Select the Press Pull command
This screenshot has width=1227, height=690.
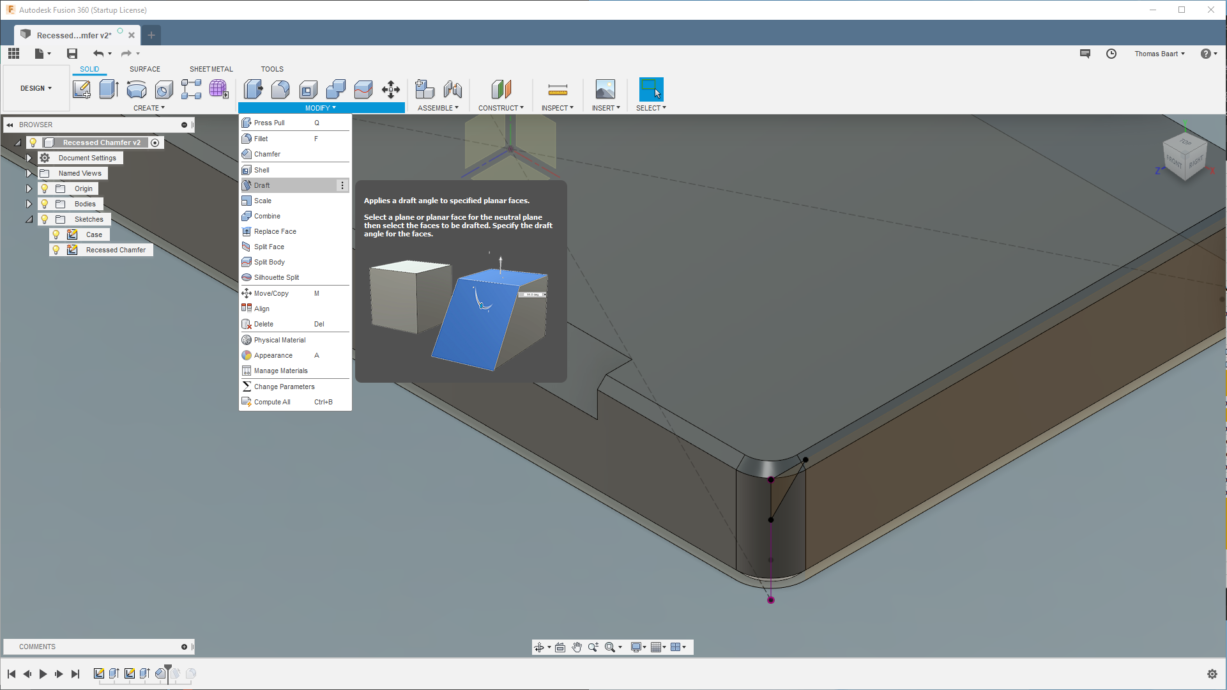point(268,122)
